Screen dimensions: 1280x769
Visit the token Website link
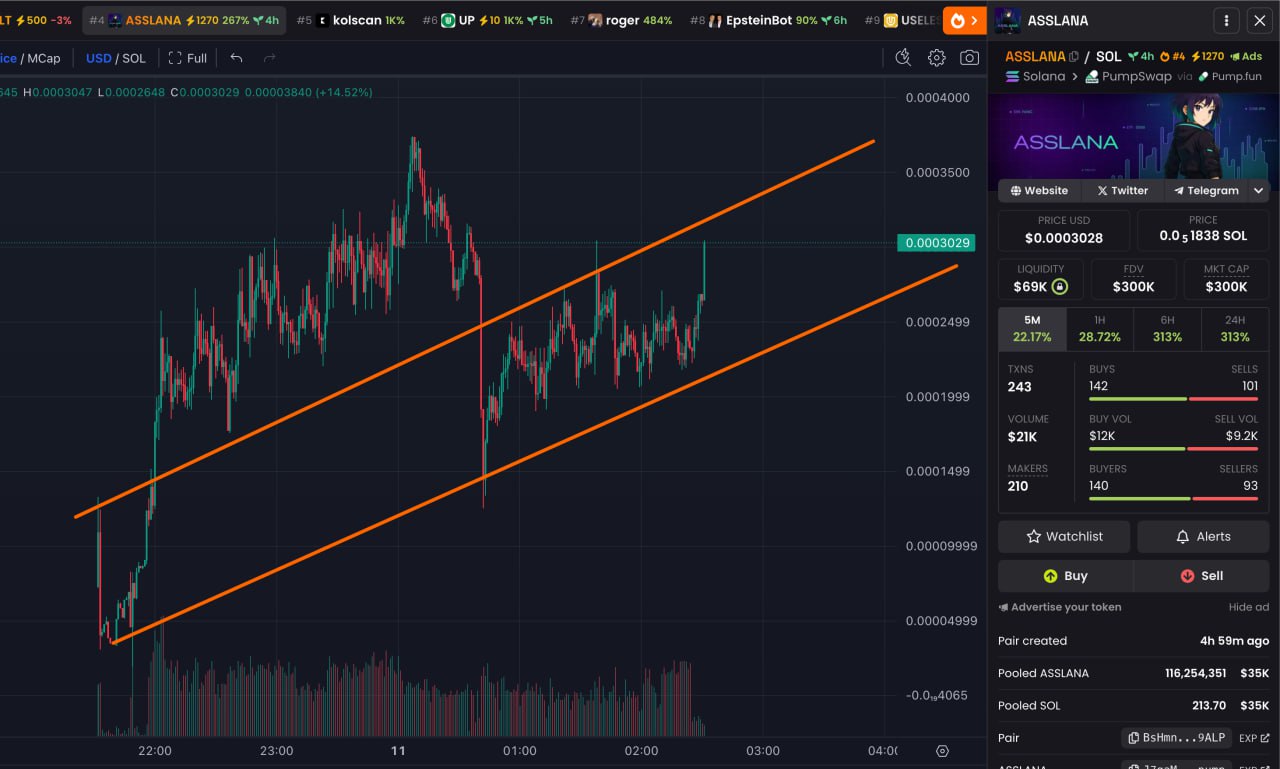[x=1039, y=190]
